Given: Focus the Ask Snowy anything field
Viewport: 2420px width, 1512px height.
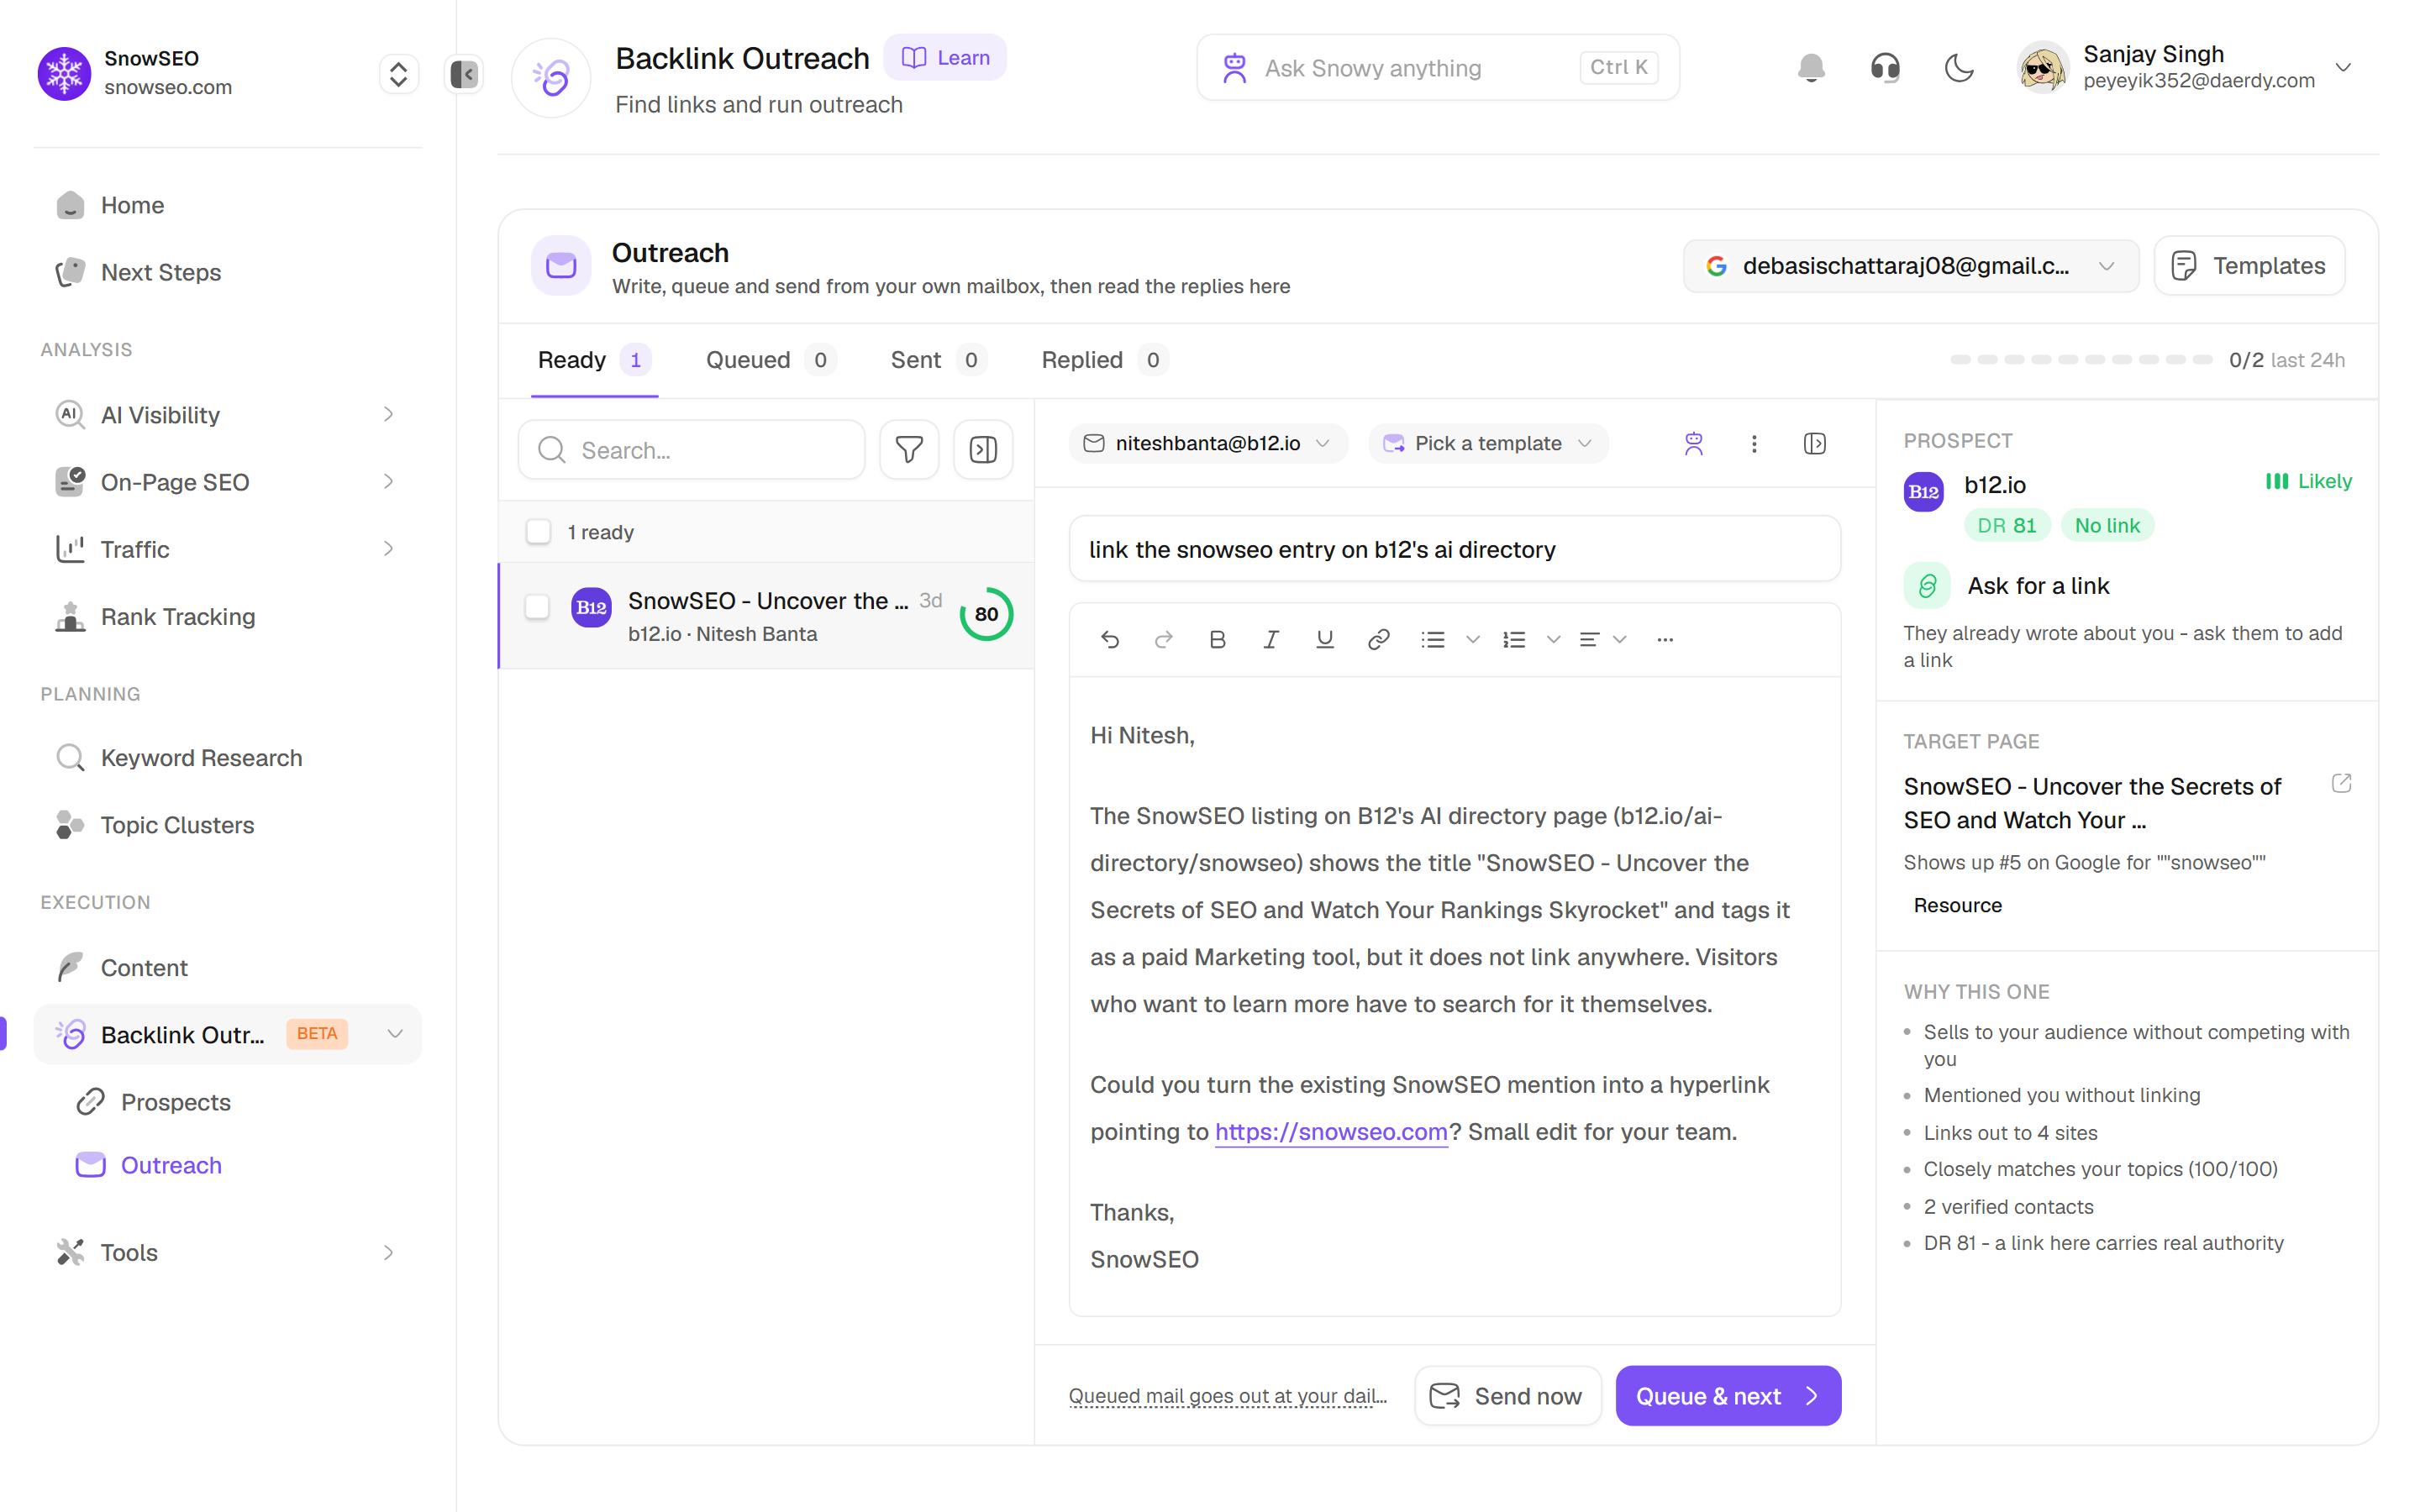Looking at the screenshot, I should pos(1438,68).
